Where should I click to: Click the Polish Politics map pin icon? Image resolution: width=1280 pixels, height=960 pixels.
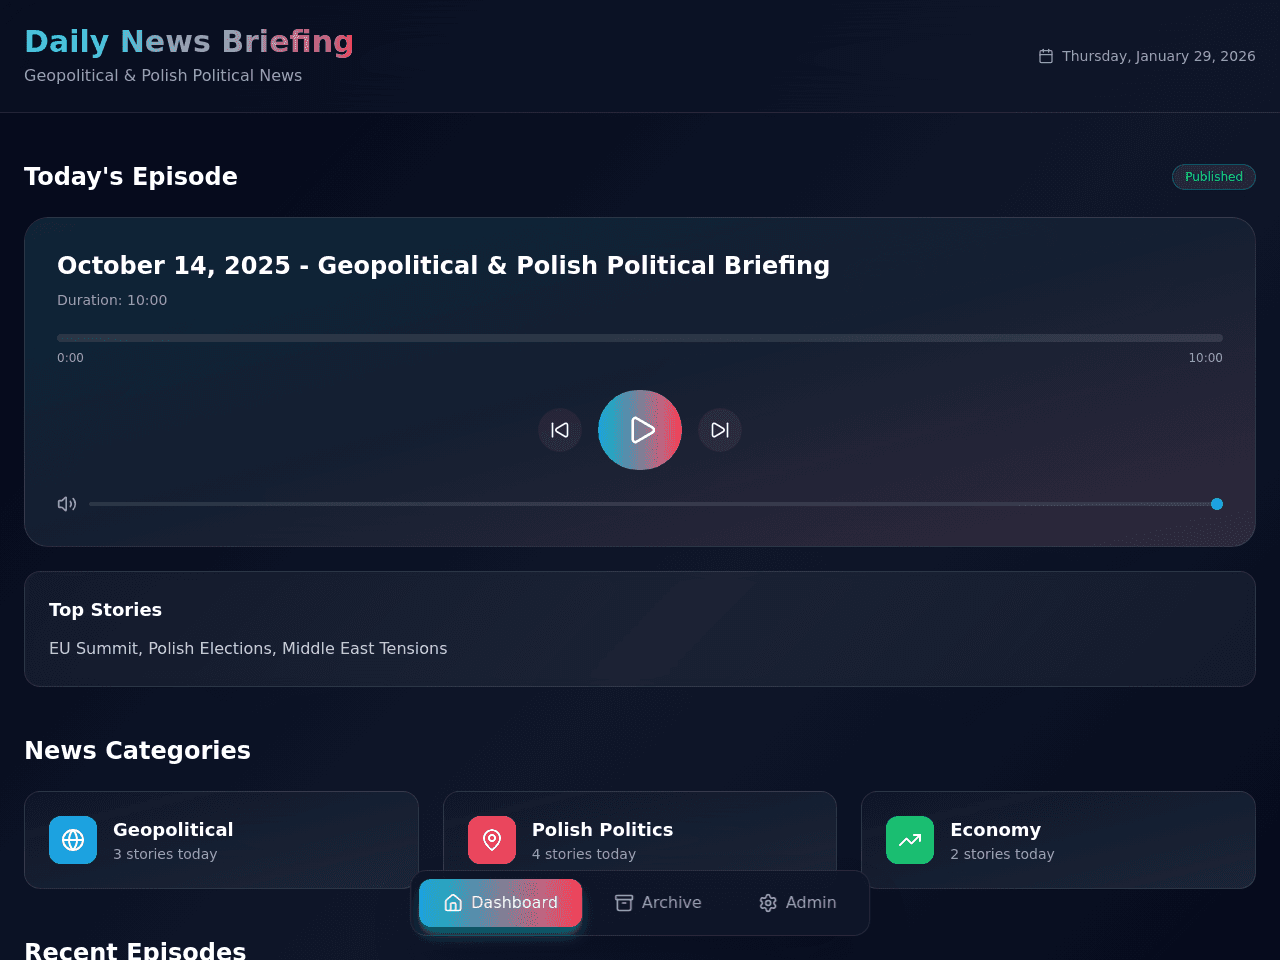[492, 840]
